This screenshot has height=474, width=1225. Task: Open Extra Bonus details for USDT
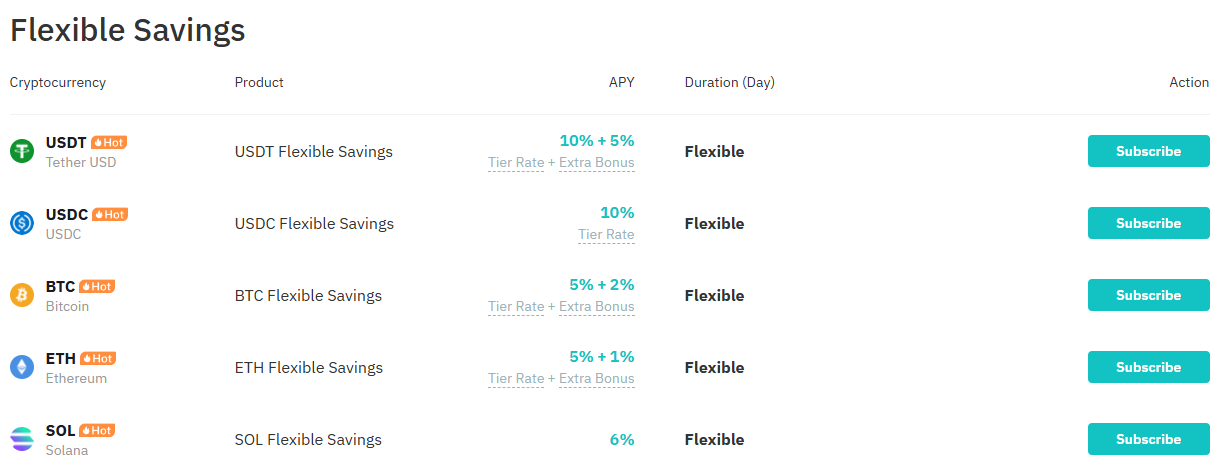(597, 163)
